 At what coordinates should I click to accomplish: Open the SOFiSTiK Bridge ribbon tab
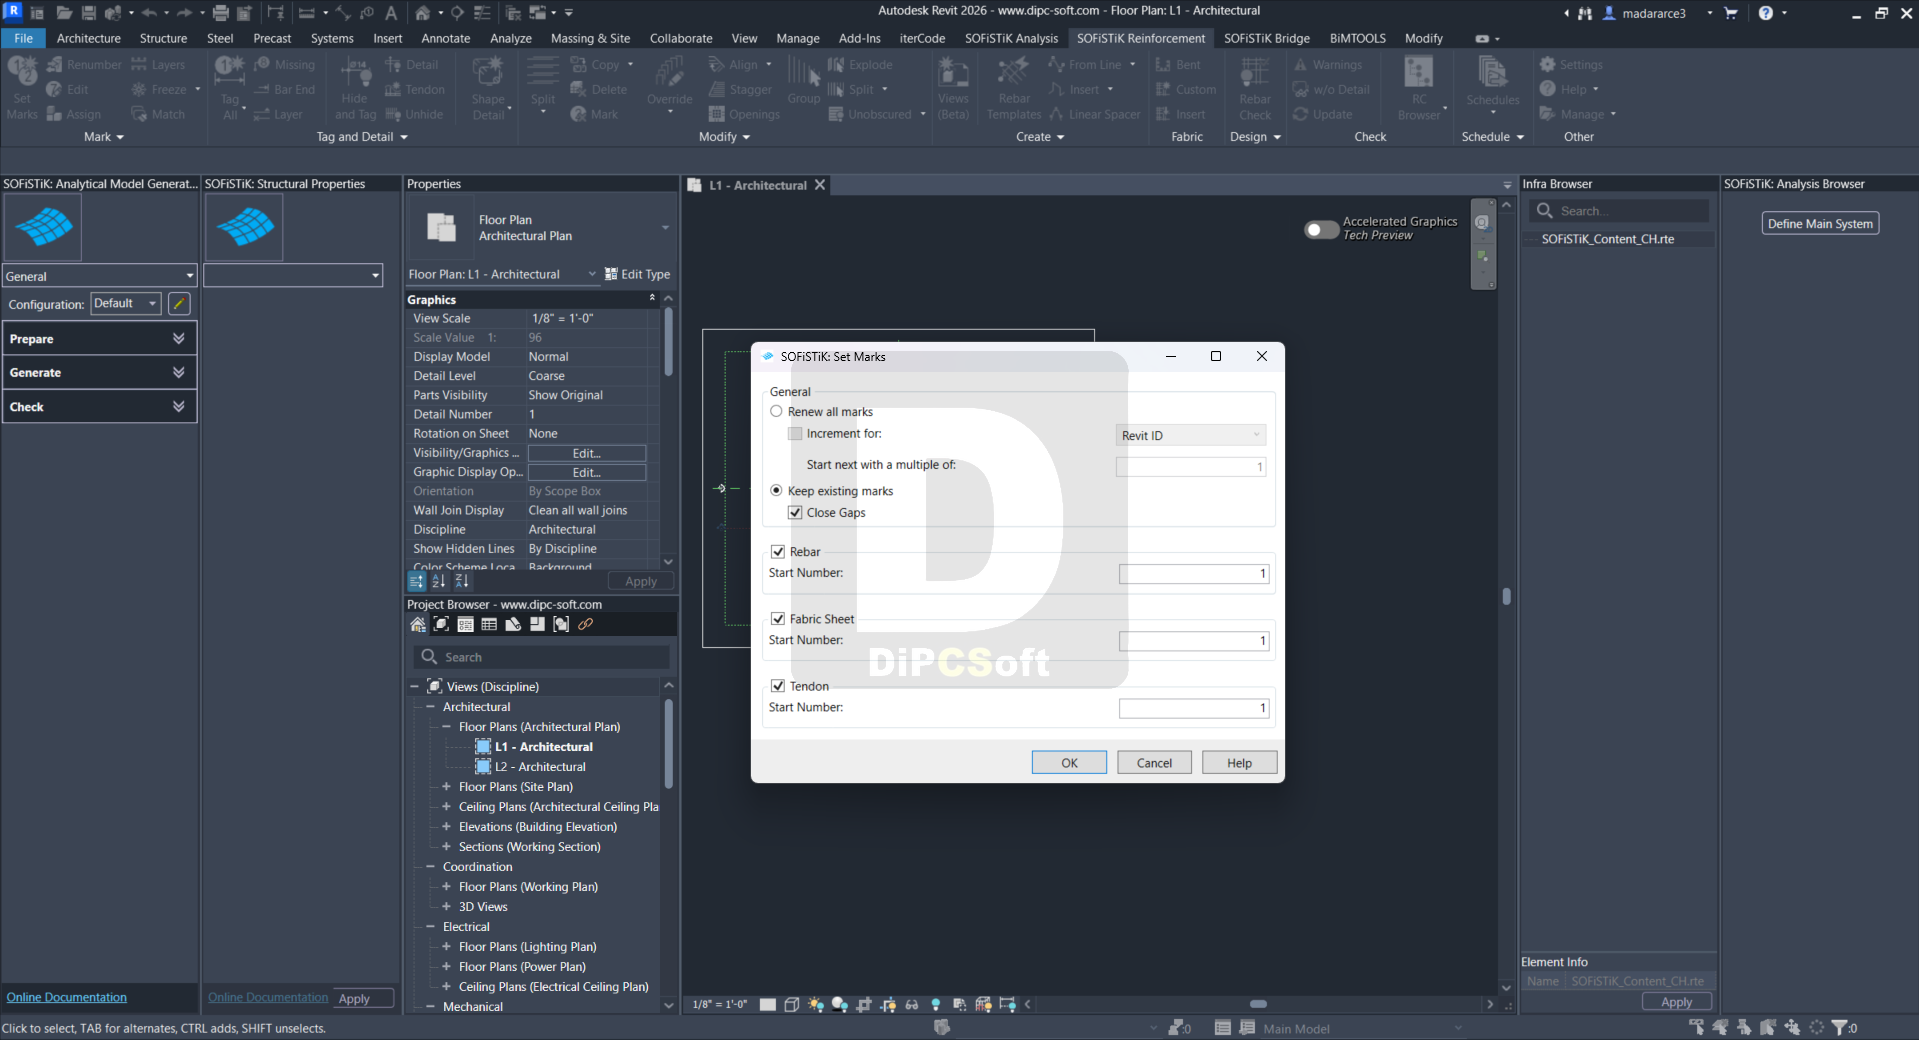[1266, 38]
